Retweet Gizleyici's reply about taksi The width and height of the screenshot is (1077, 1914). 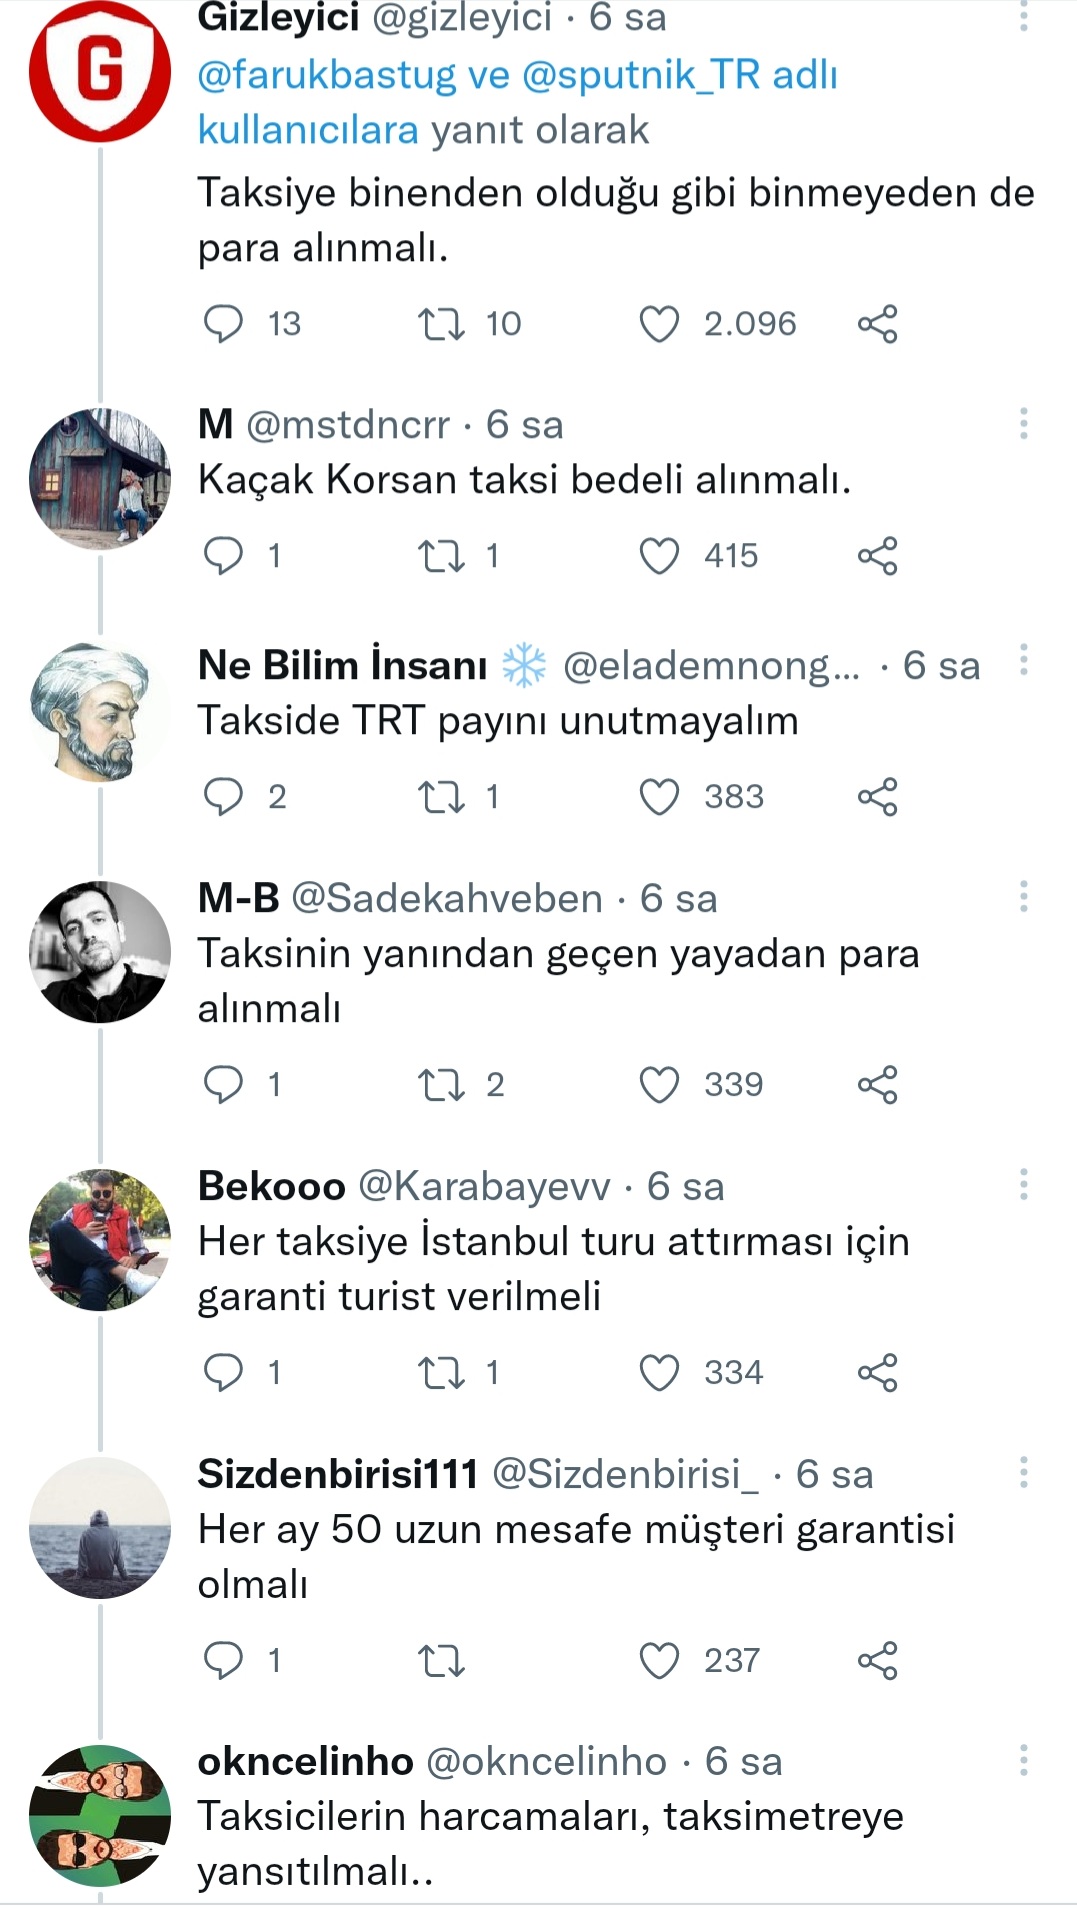coord(441,324)
